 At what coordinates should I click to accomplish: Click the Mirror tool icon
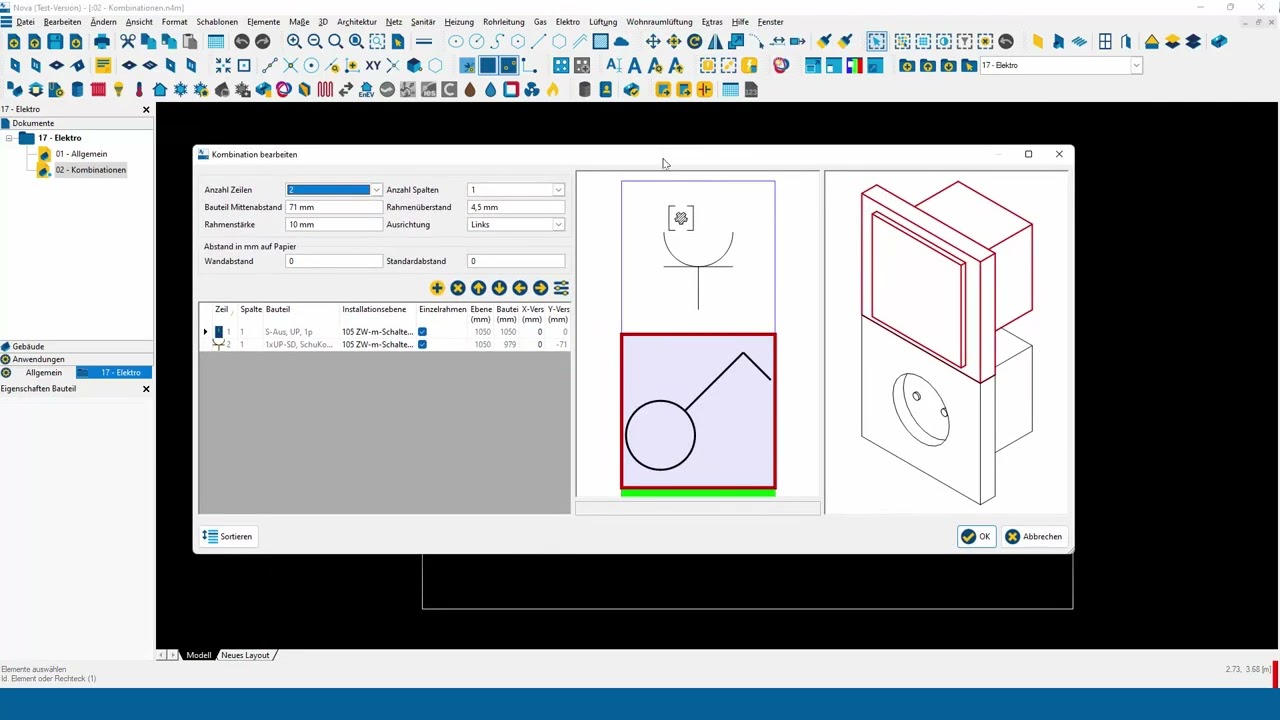[715, 42]
